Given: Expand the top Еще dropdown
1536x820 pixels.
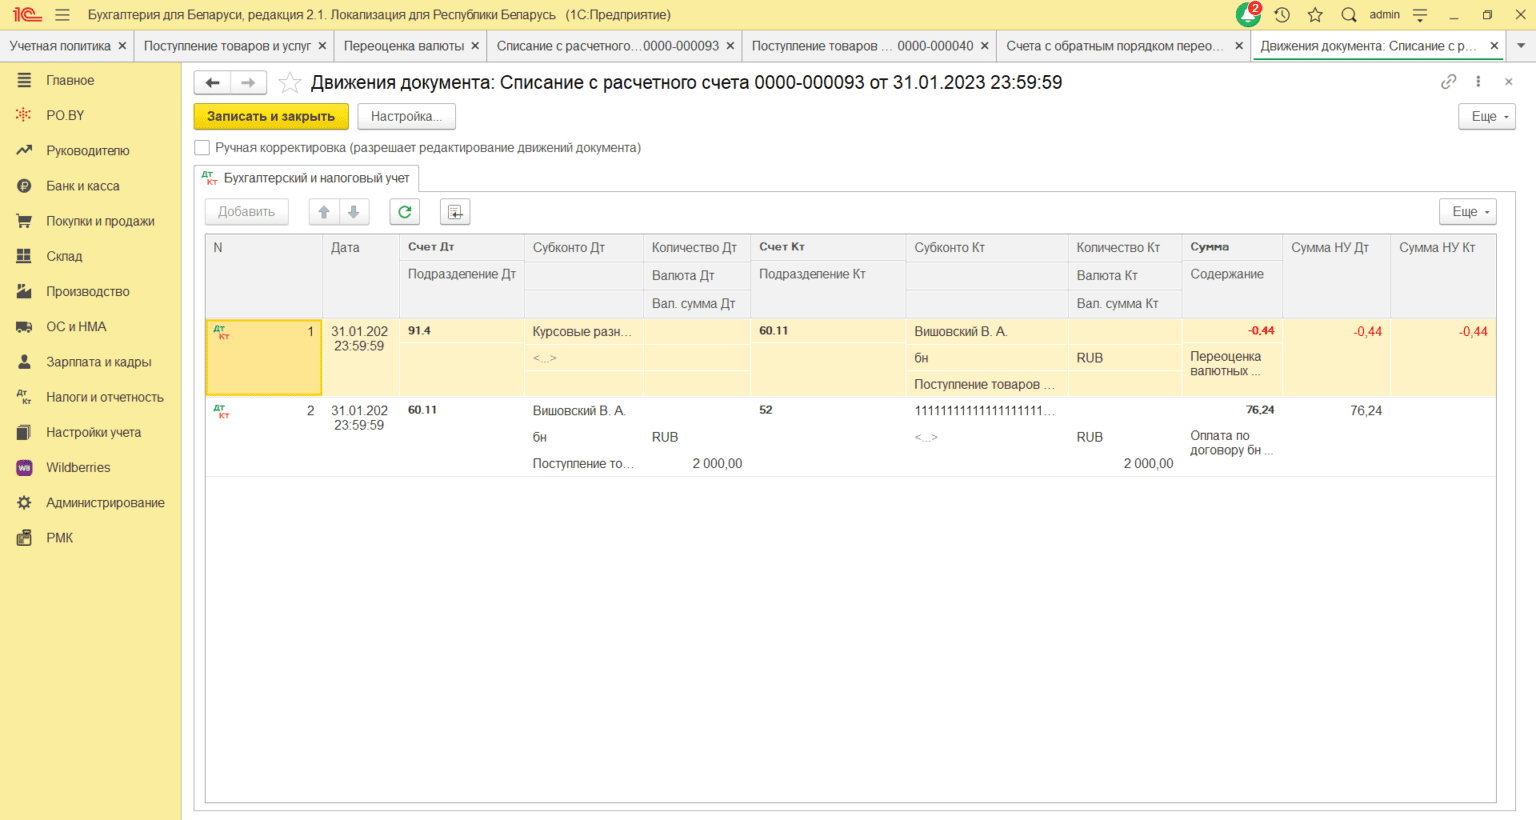Looking at the screenshot, I should point(1487,117).
